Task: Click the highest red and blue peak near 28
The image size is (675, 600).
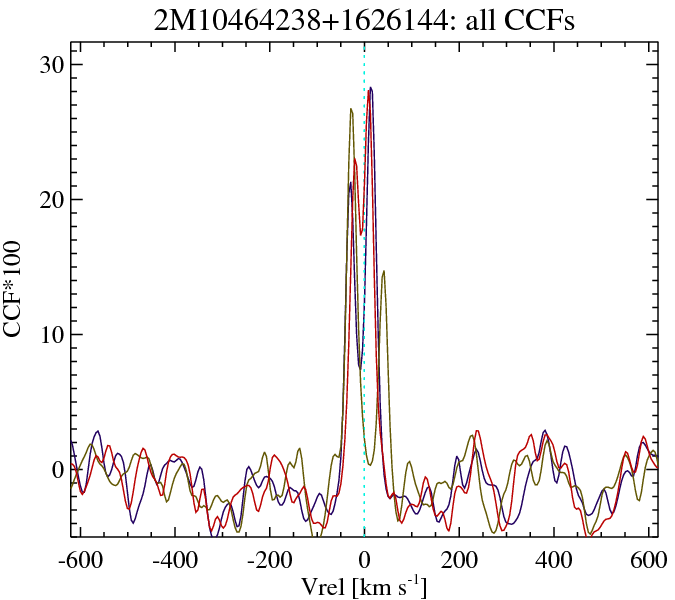Action: pos(371,88)
